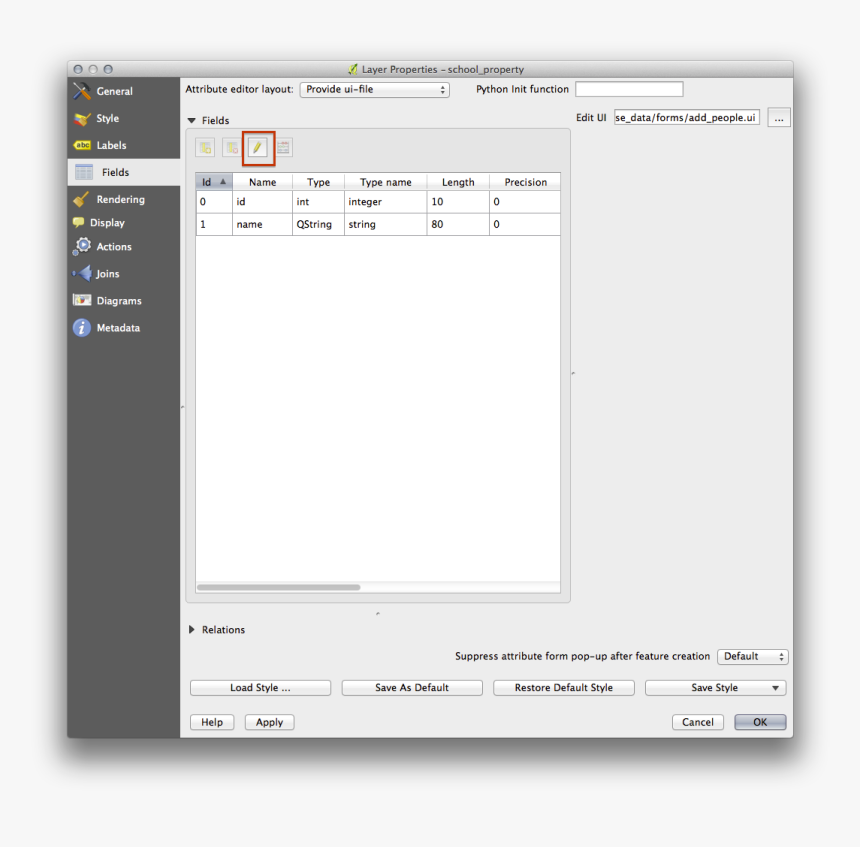This screenshot has width=860, height=847.
Task: Click the Delete column icon
Action: coord(231,146)
